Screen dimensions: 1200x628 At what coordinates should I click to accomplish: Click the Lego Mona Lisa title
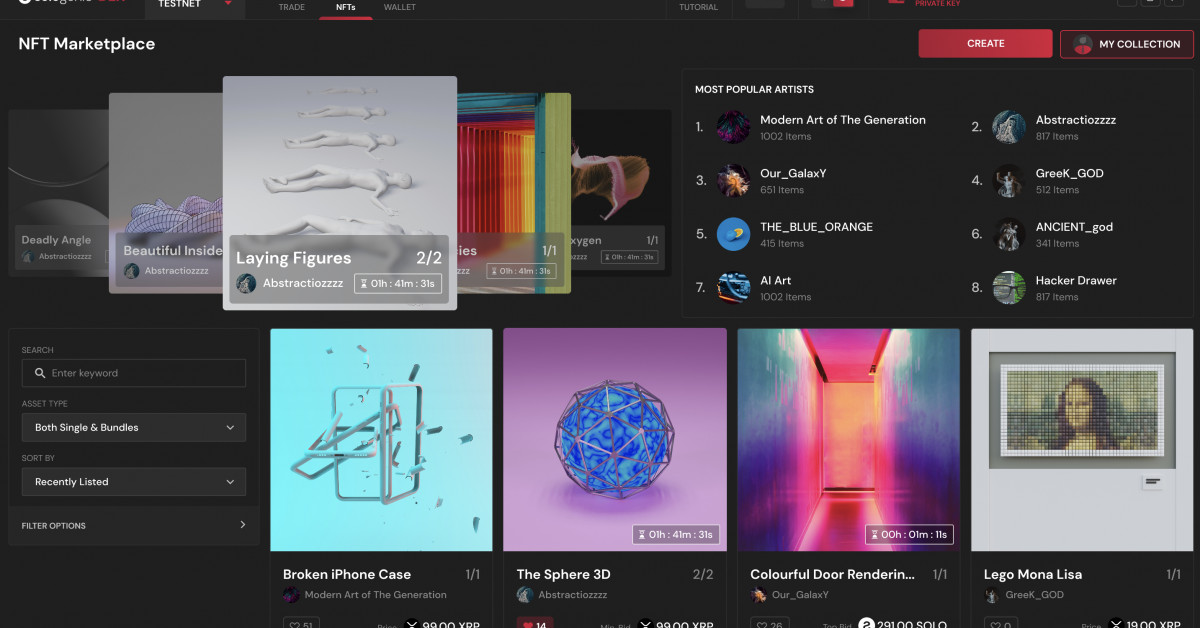[1033, 575]
